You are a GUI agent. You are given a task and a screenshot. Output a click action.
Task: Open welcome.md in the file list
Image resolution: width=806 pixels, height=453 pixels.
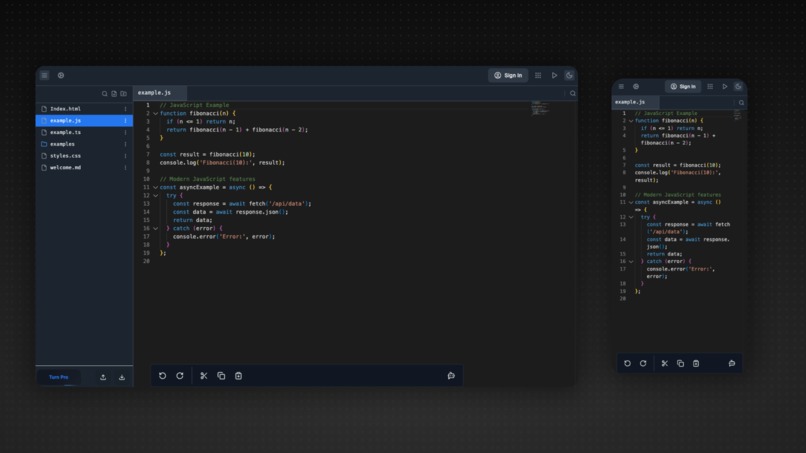[84, 167]
